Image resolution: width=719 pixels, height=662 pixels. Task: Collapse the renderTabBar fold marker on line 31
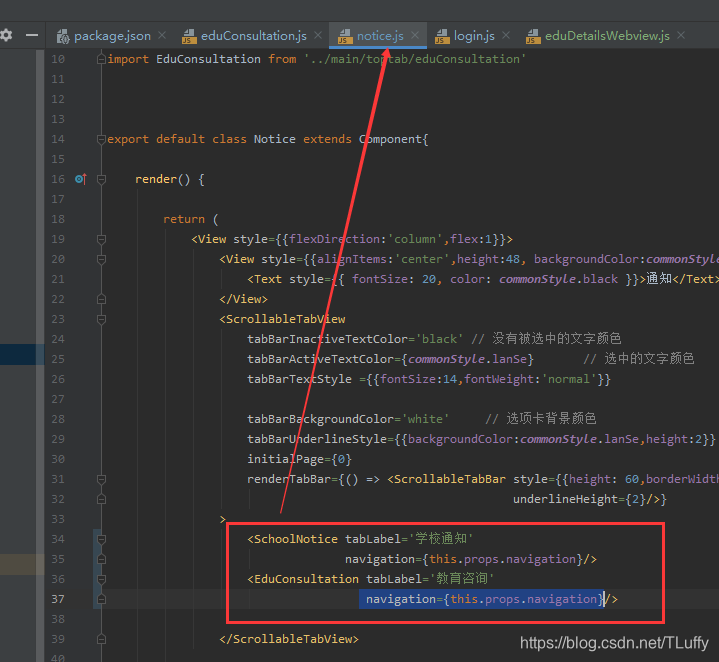pos(101,480)
